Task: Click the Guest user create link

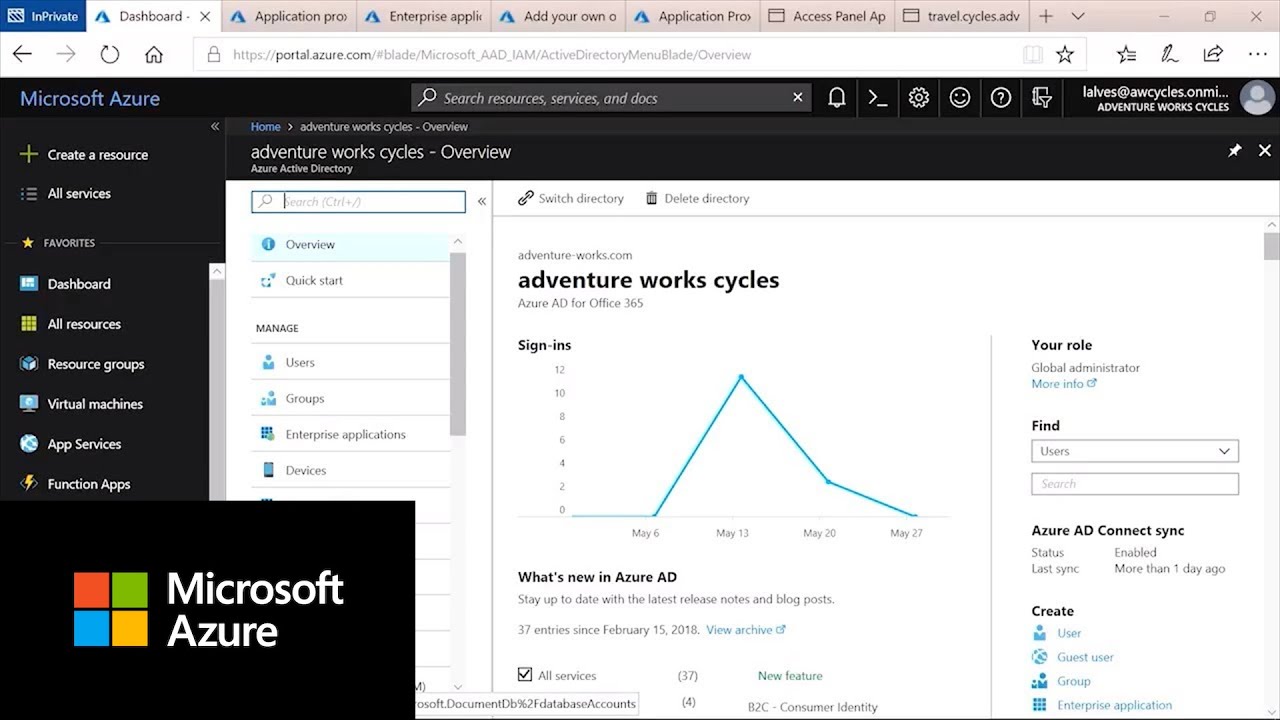Action: 1085,657
